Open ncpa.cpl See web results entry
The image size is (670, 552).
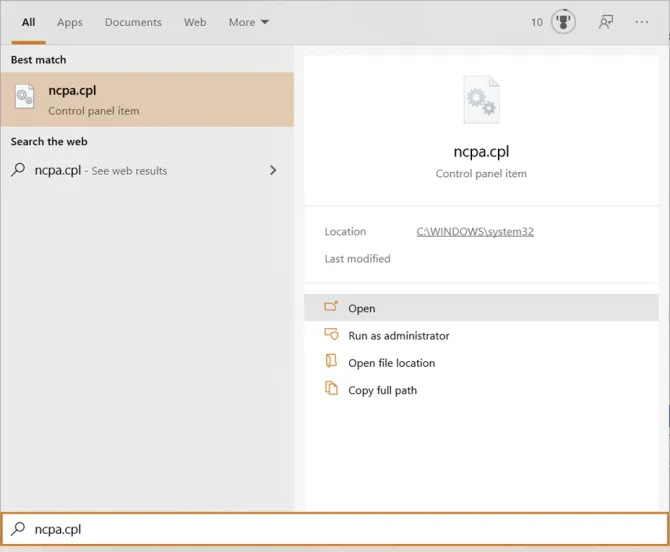147,170
